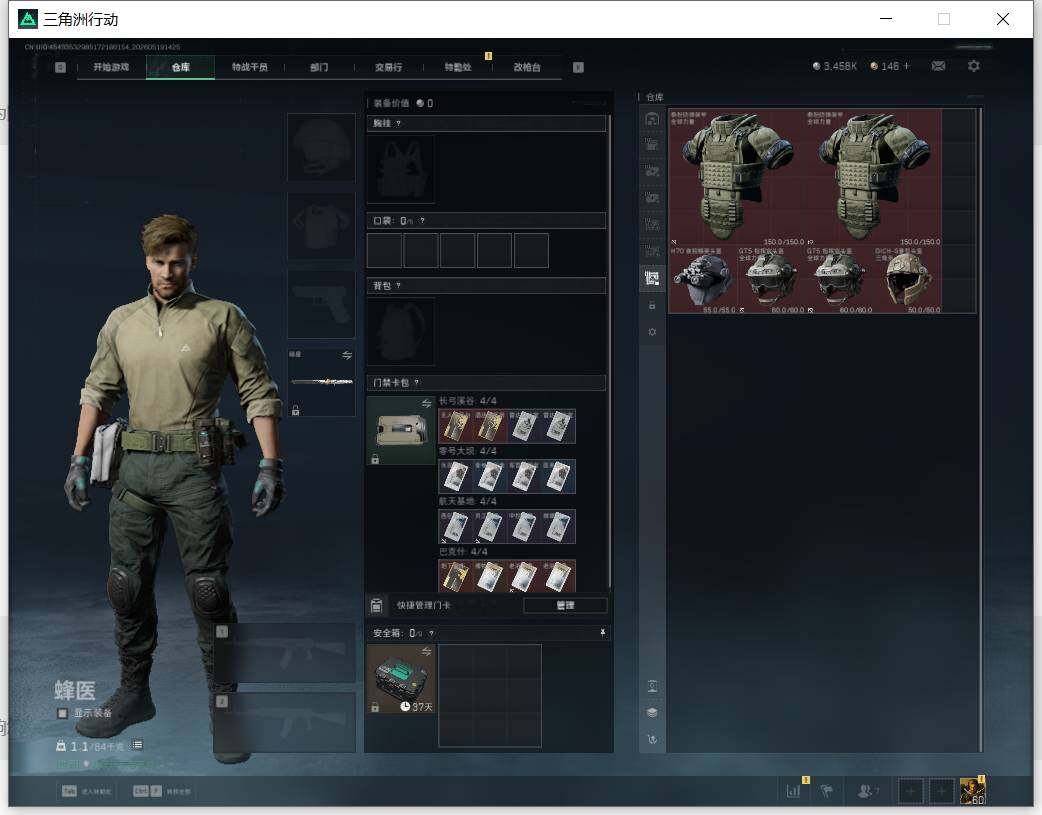This screenshot has height=815, width=1042.
Task: Select the second GT5 helmet
Action: point(839,279)
